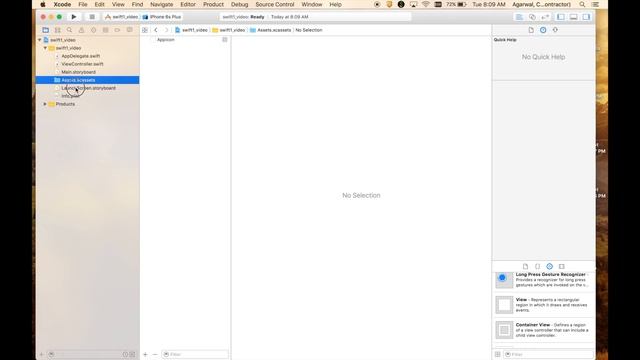The height and width of the screenshot is (360, 640).
Task: Select Assets.xcassets in navigator
Action: click(87, 80)
